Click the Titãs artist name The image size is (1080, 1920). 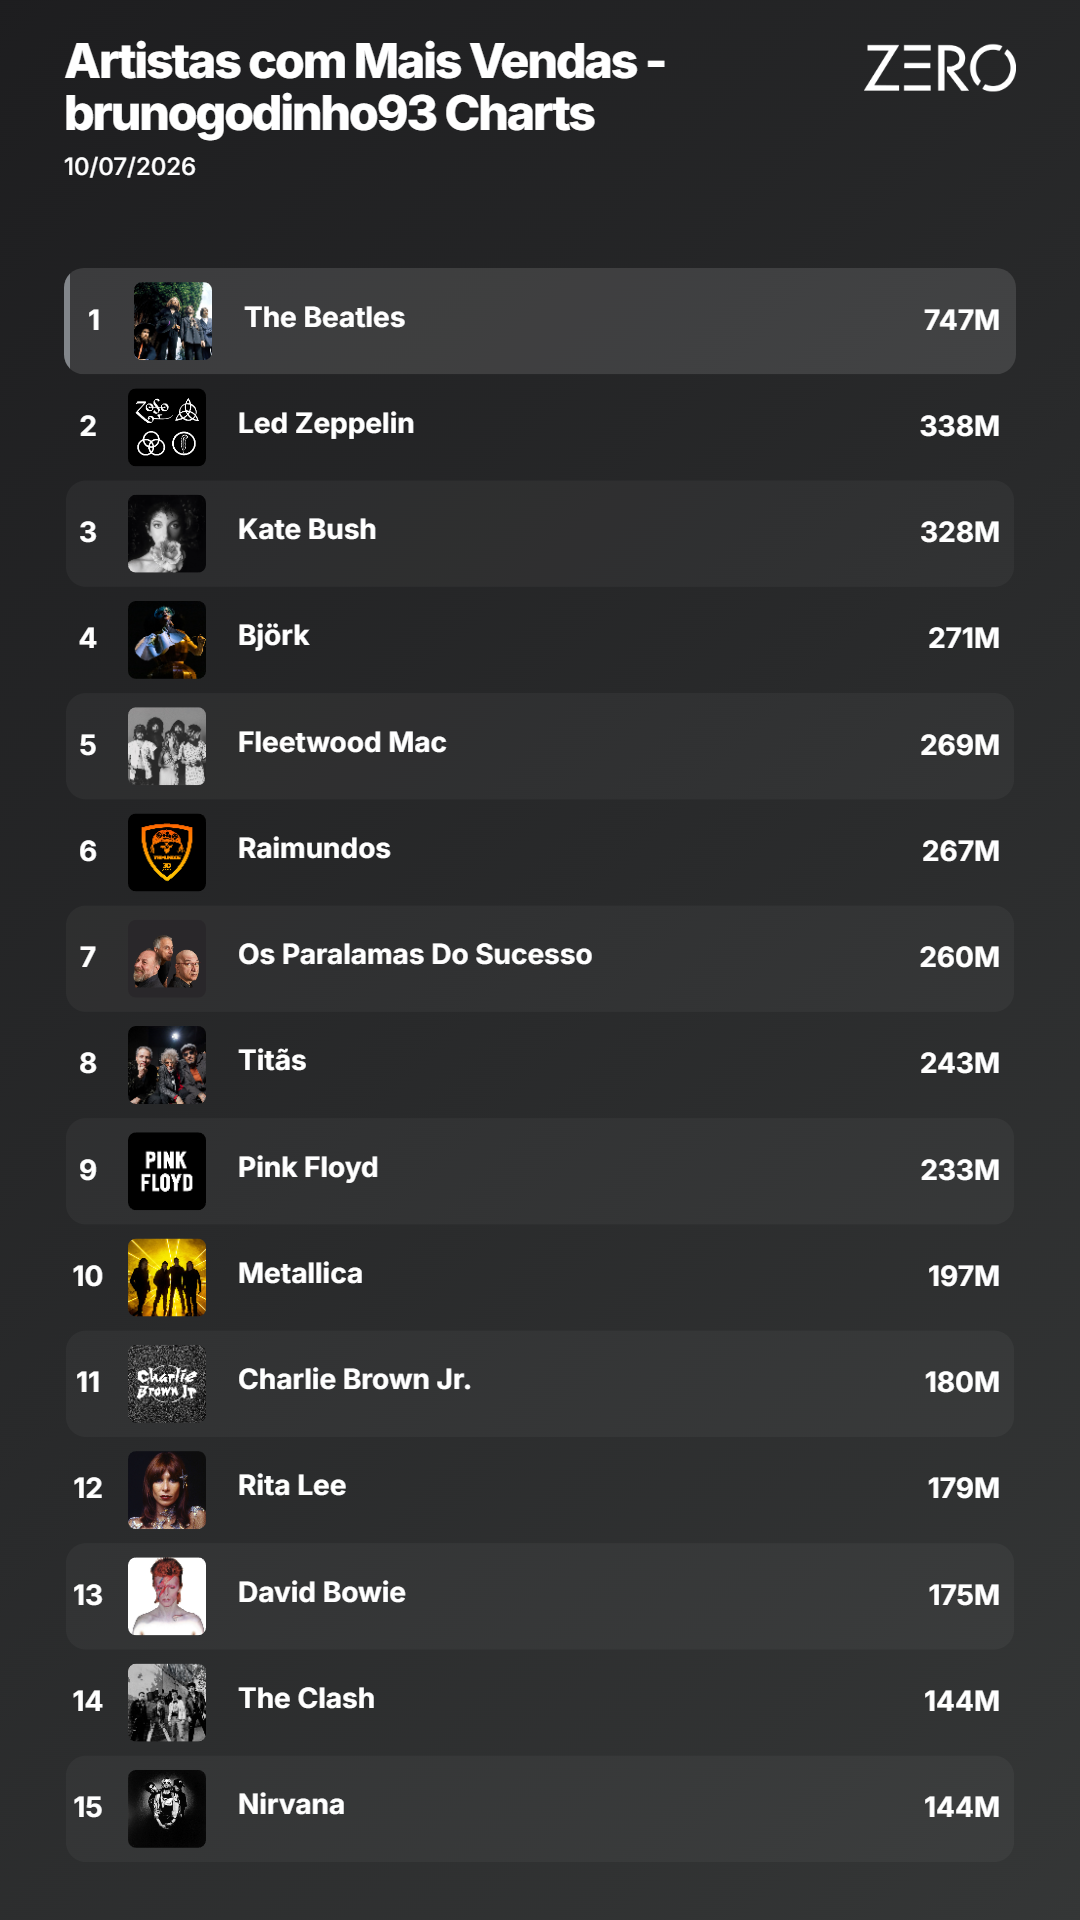272,1060
